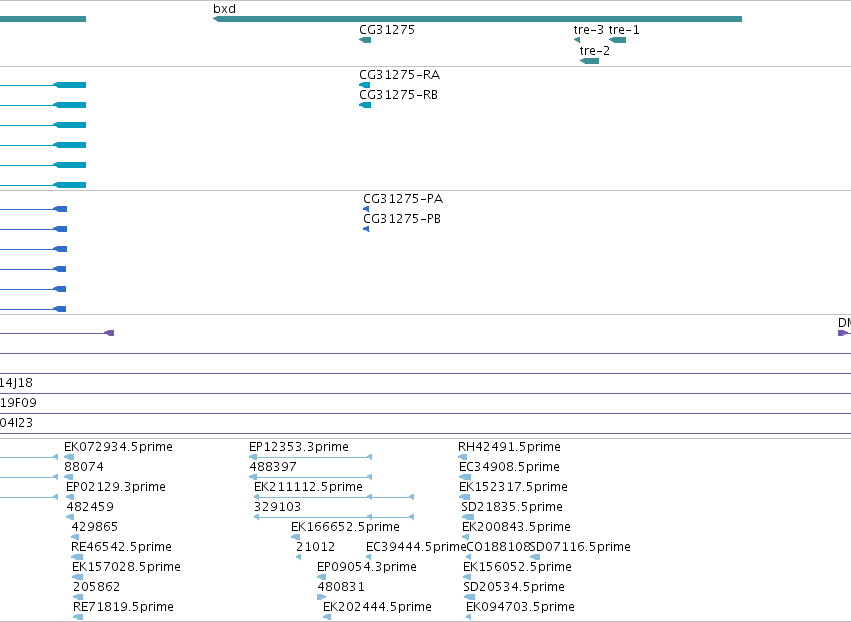Open EST EK094703.5prime
The image size is (851, 622).
pyautogui.click(x=520, y=607)
